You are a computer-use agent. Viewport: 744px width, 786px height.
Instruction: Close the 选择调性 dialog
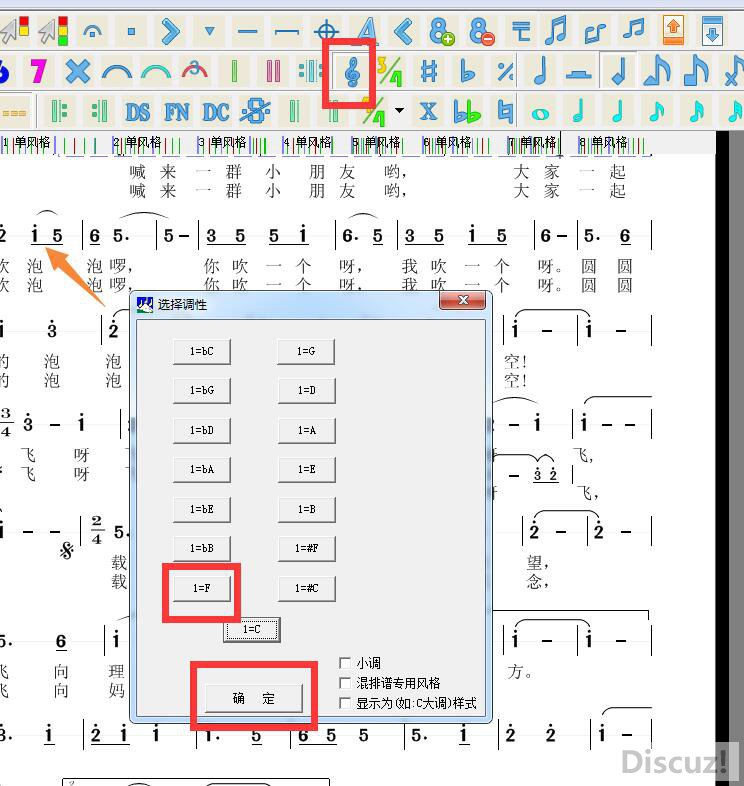462,300
